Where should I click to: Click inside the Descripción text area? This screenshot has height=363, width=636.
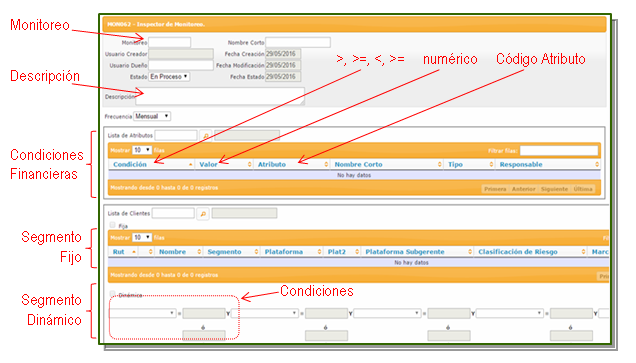220,96
